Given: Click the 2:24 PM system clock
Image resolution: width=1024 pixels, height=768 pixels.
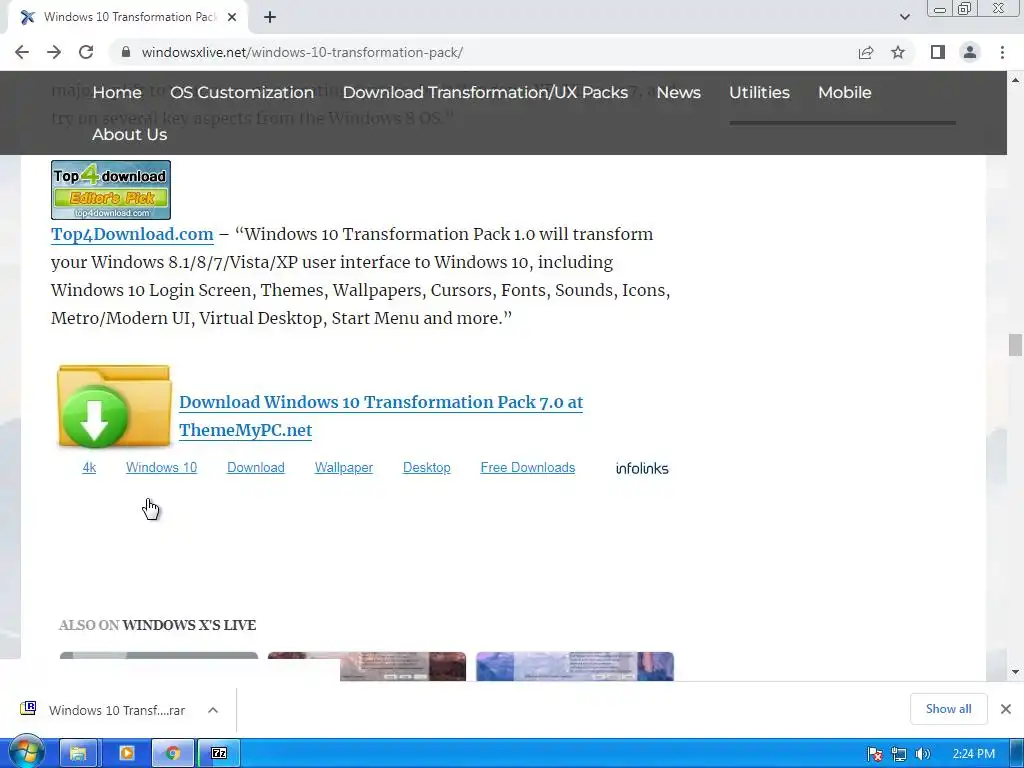Looking at the screenshot, I should (x=973, y=754).
